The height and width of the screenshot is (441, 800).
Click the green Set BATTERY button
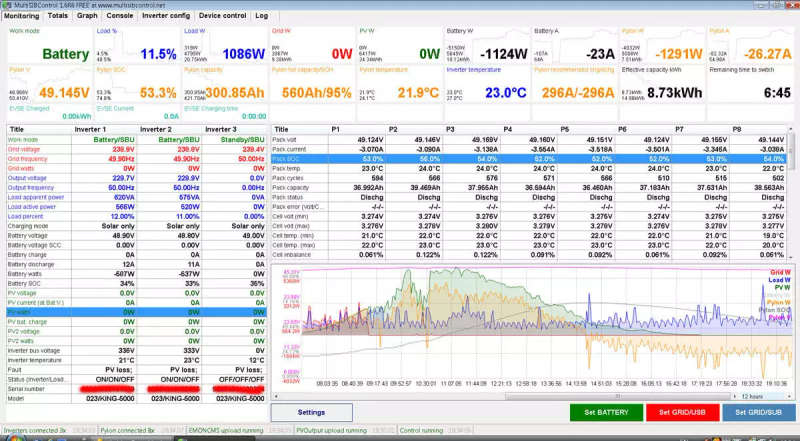tap(606, 412)
